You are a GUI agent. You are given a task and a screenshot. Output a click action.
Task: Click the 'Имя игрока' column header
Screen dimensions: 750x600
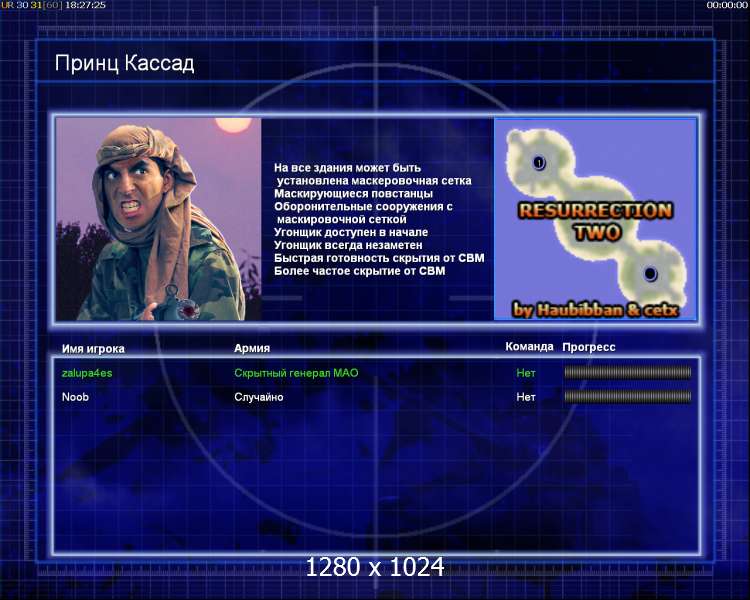pos(93,349)
